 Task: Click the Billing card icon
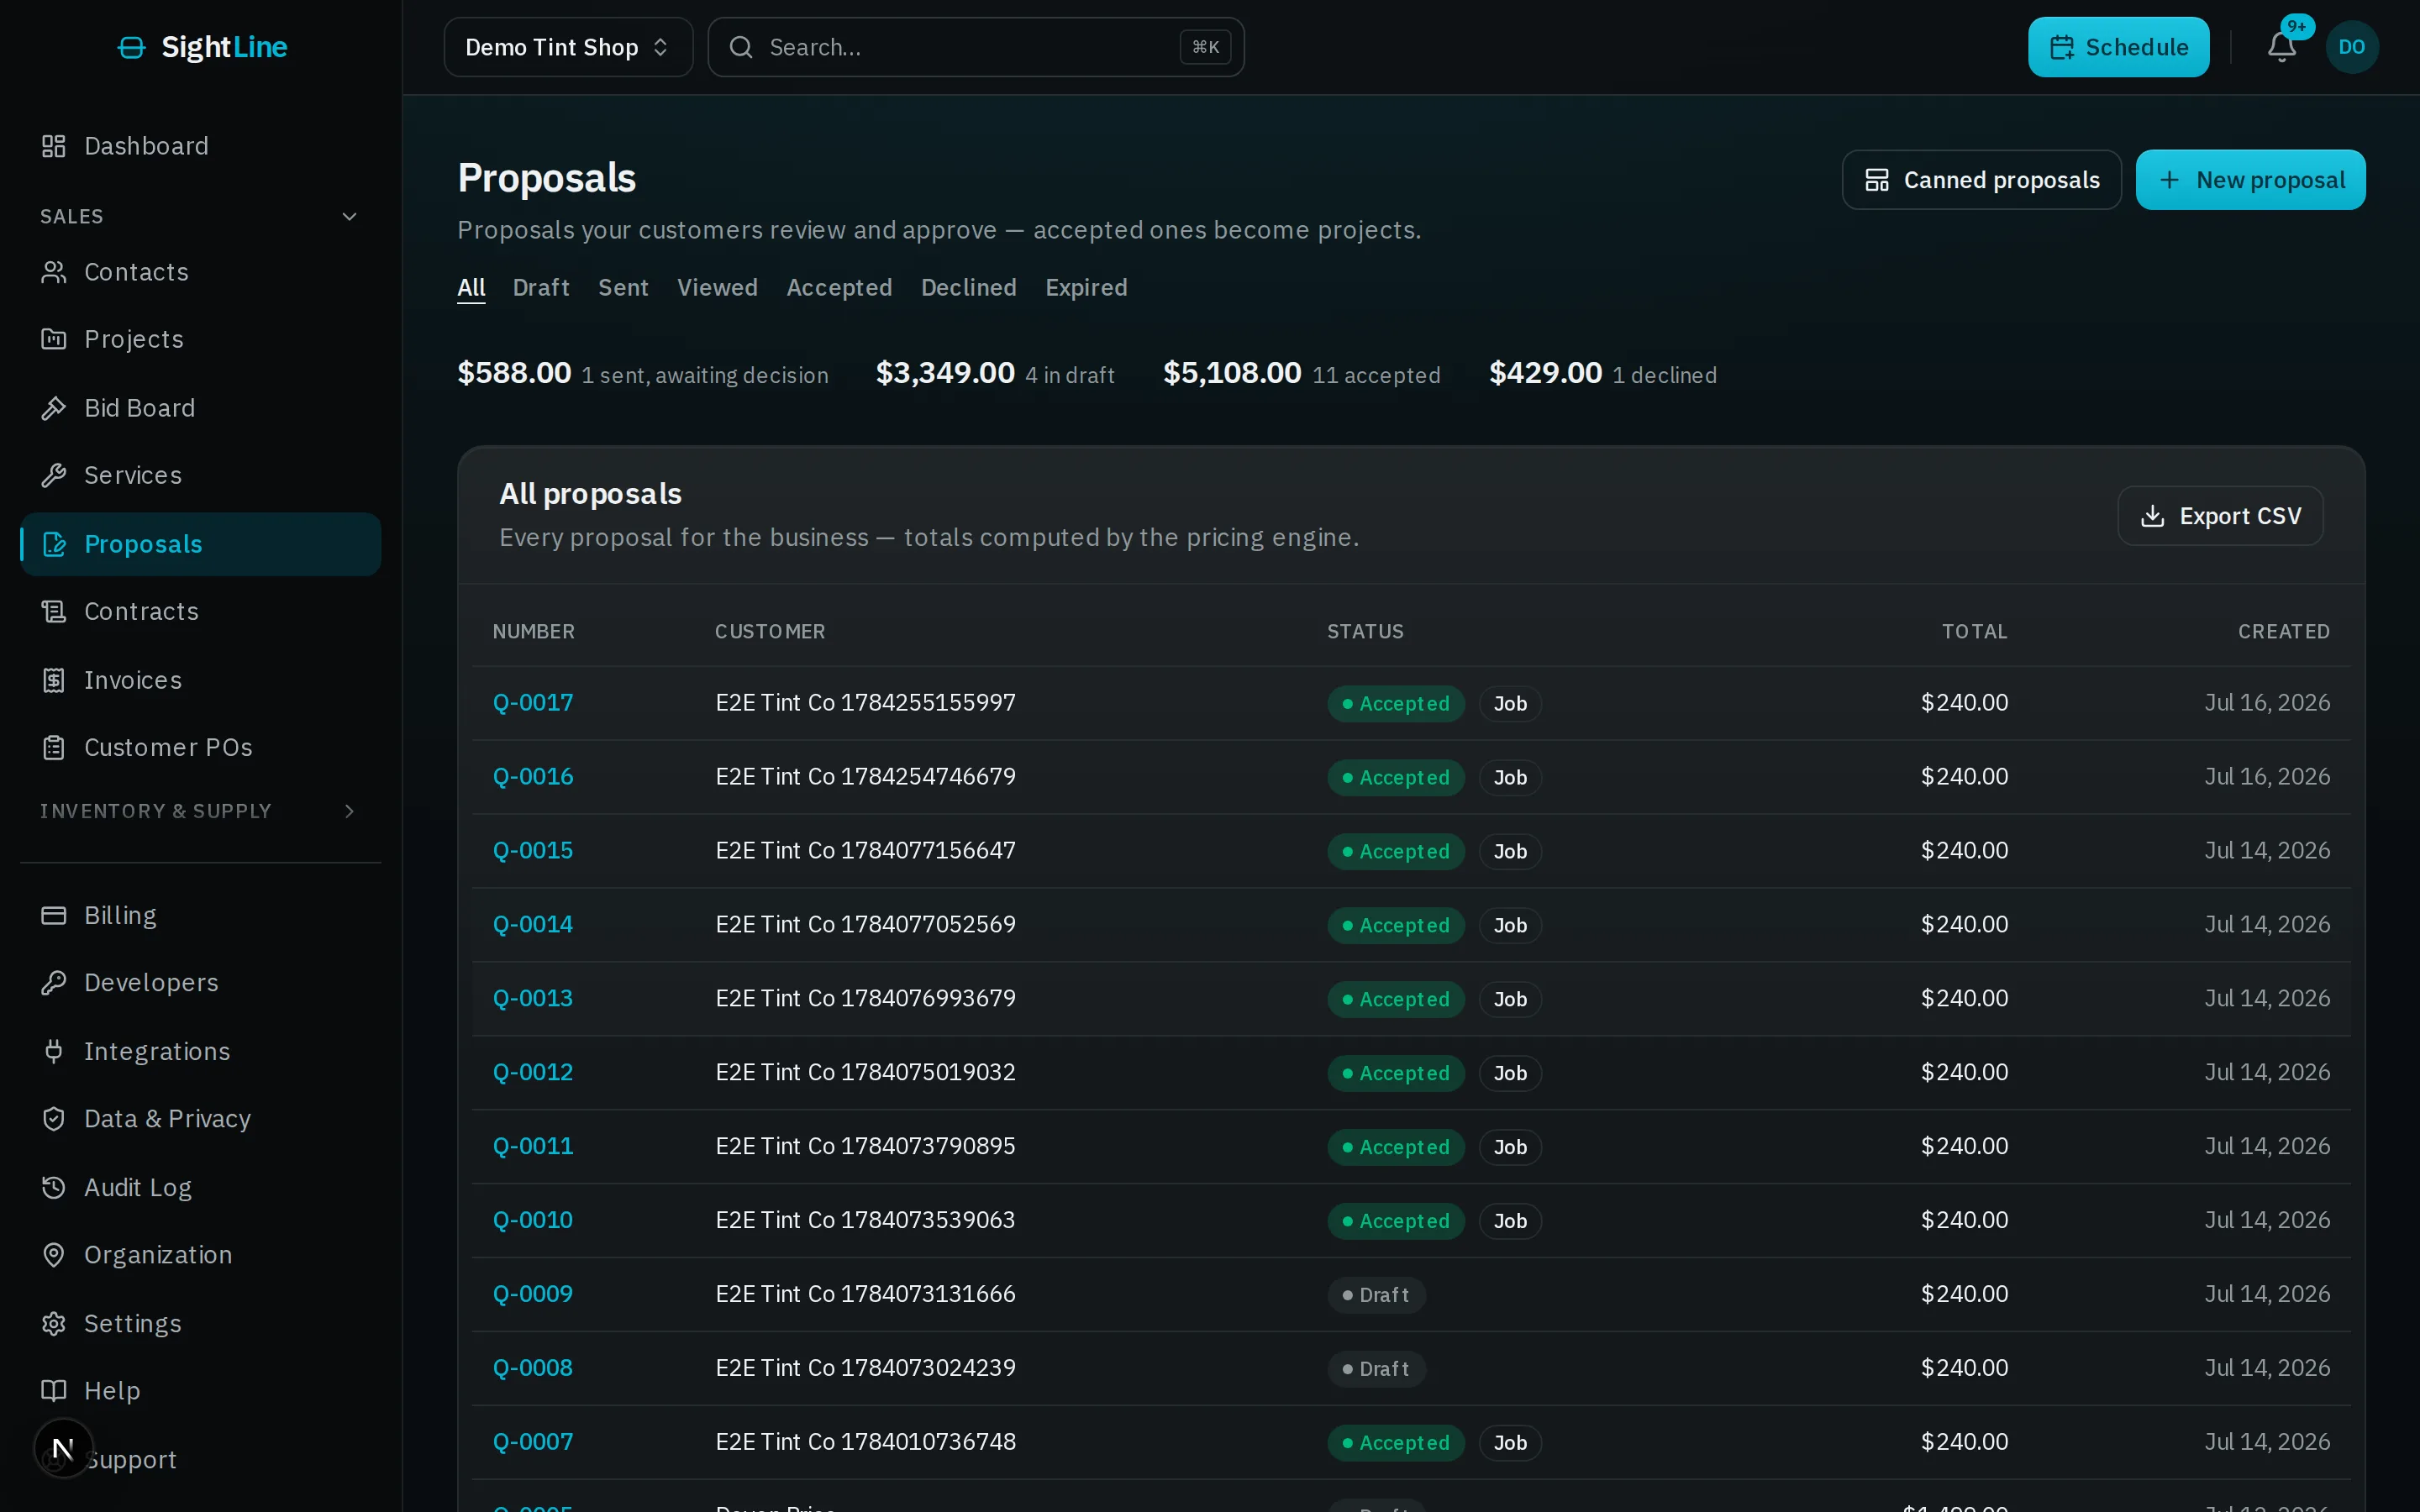coord(54,915)
